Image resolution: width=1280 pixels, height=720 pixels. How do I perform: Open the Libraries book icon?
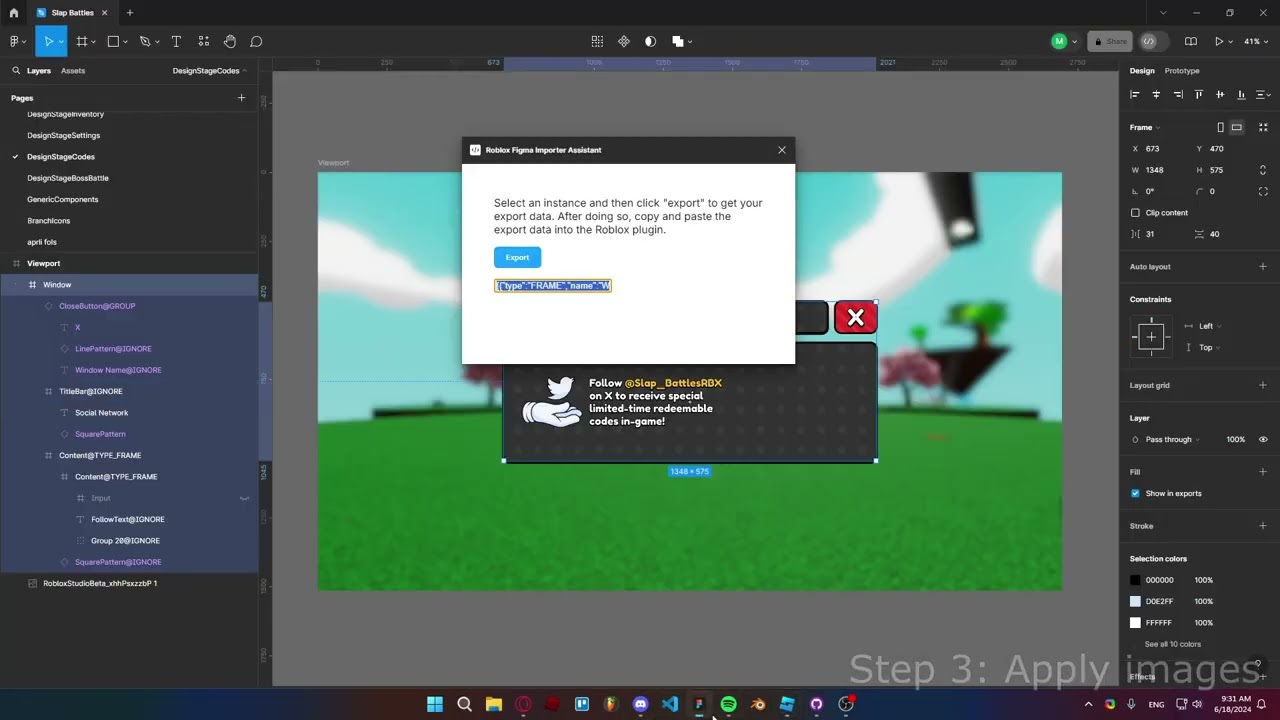pos(1191,41)
